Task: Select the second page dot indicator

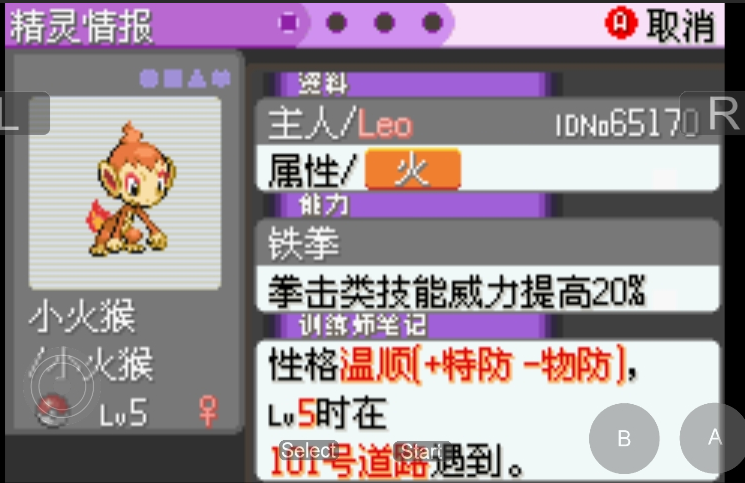Action: click(x=337, y=22)
